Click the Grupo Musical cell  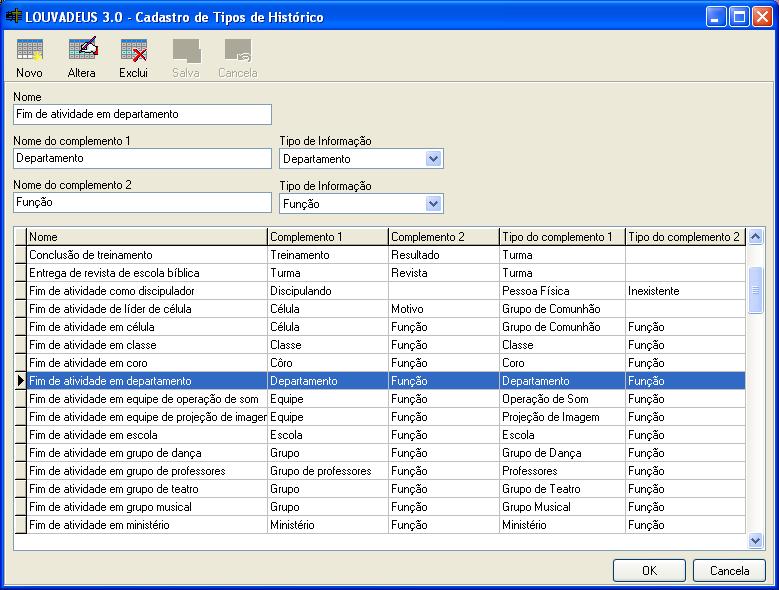pos(562,507)
